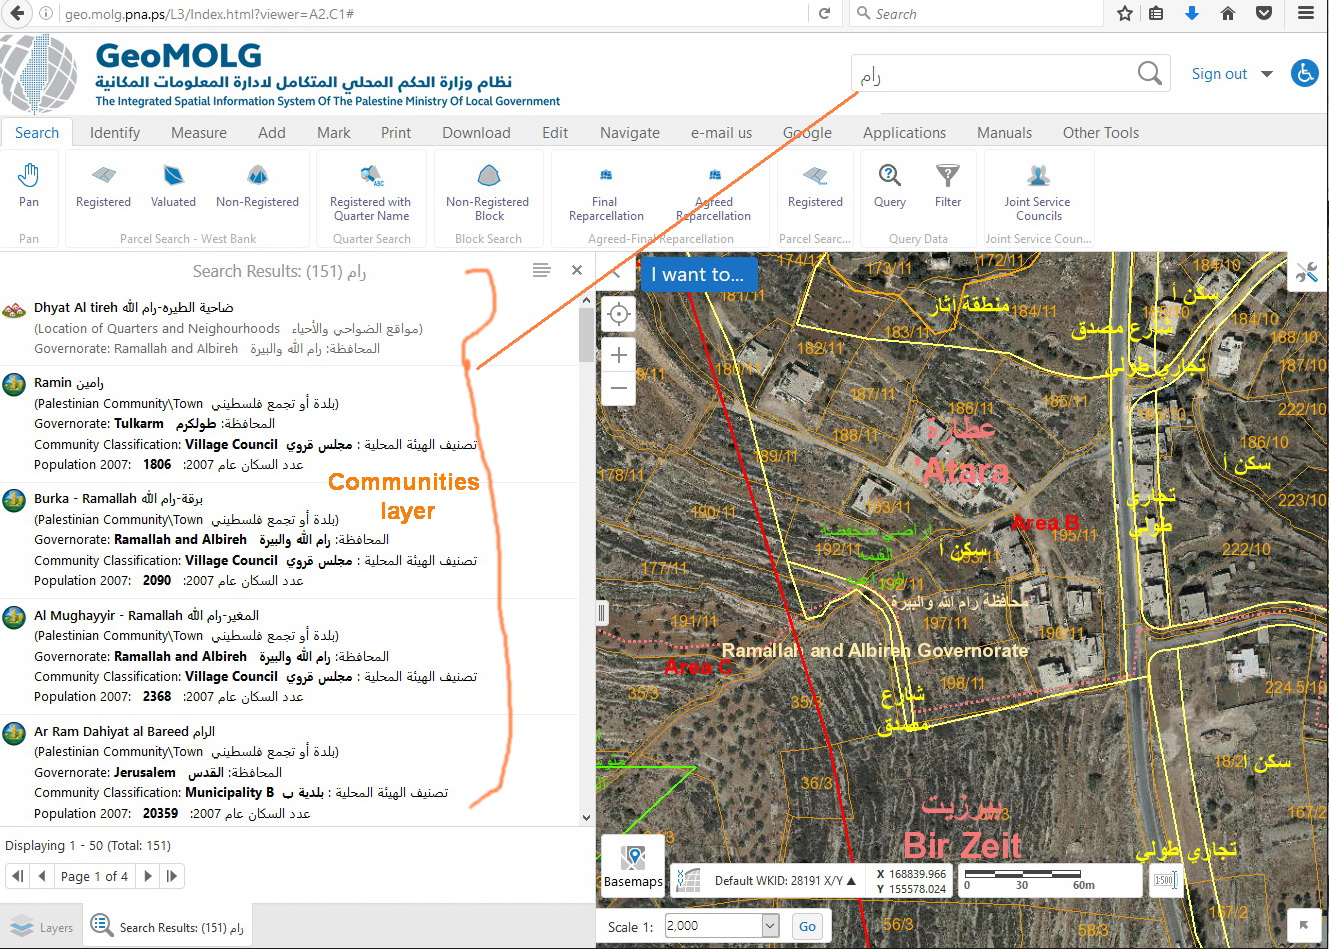
Task: Open Registered with Quarter Name search
Action: coord(371,193)
